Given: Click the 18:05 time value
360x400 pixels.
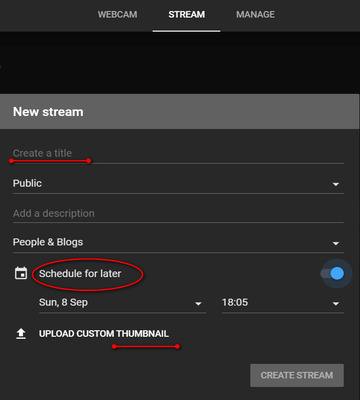Looking at the screenshot, I should (x=235, y=303).
